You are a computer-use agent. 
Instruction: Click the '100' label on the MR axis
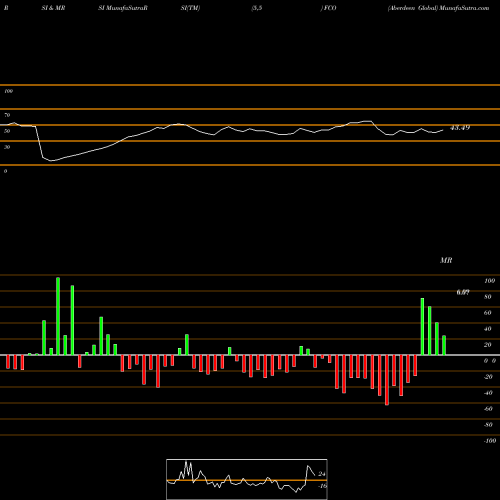pos(489,281)
